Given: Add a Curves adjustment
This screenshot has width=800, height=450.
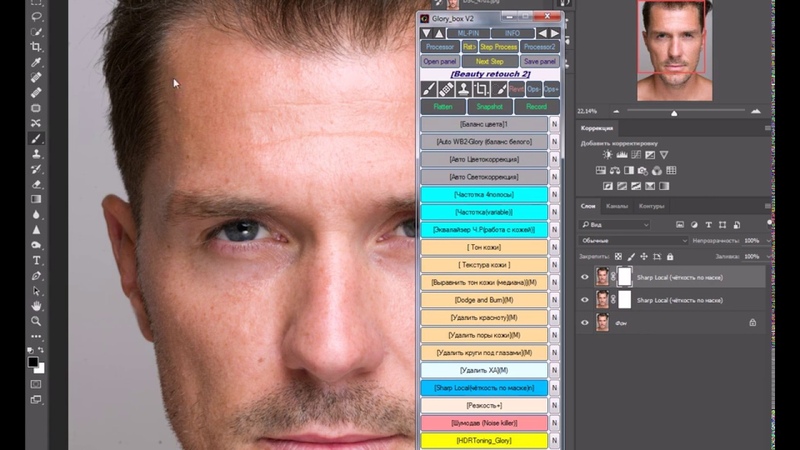Looking at the screenshot, I should coord(636,155).
